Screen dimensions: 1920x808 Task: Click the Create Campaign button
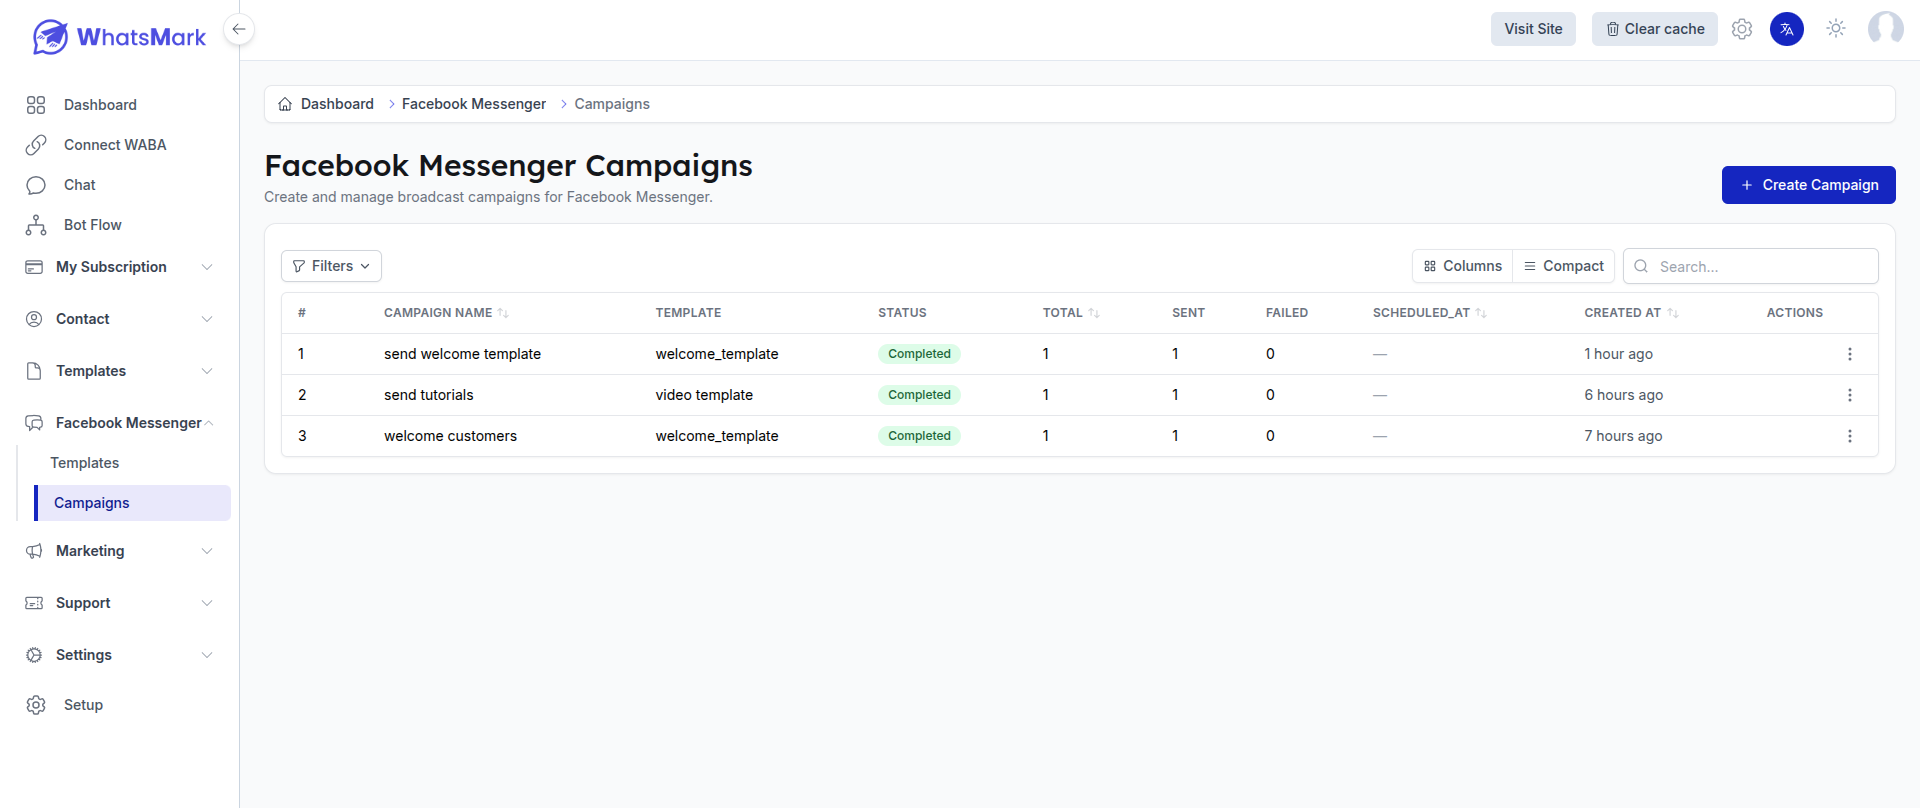(1809, 185)
